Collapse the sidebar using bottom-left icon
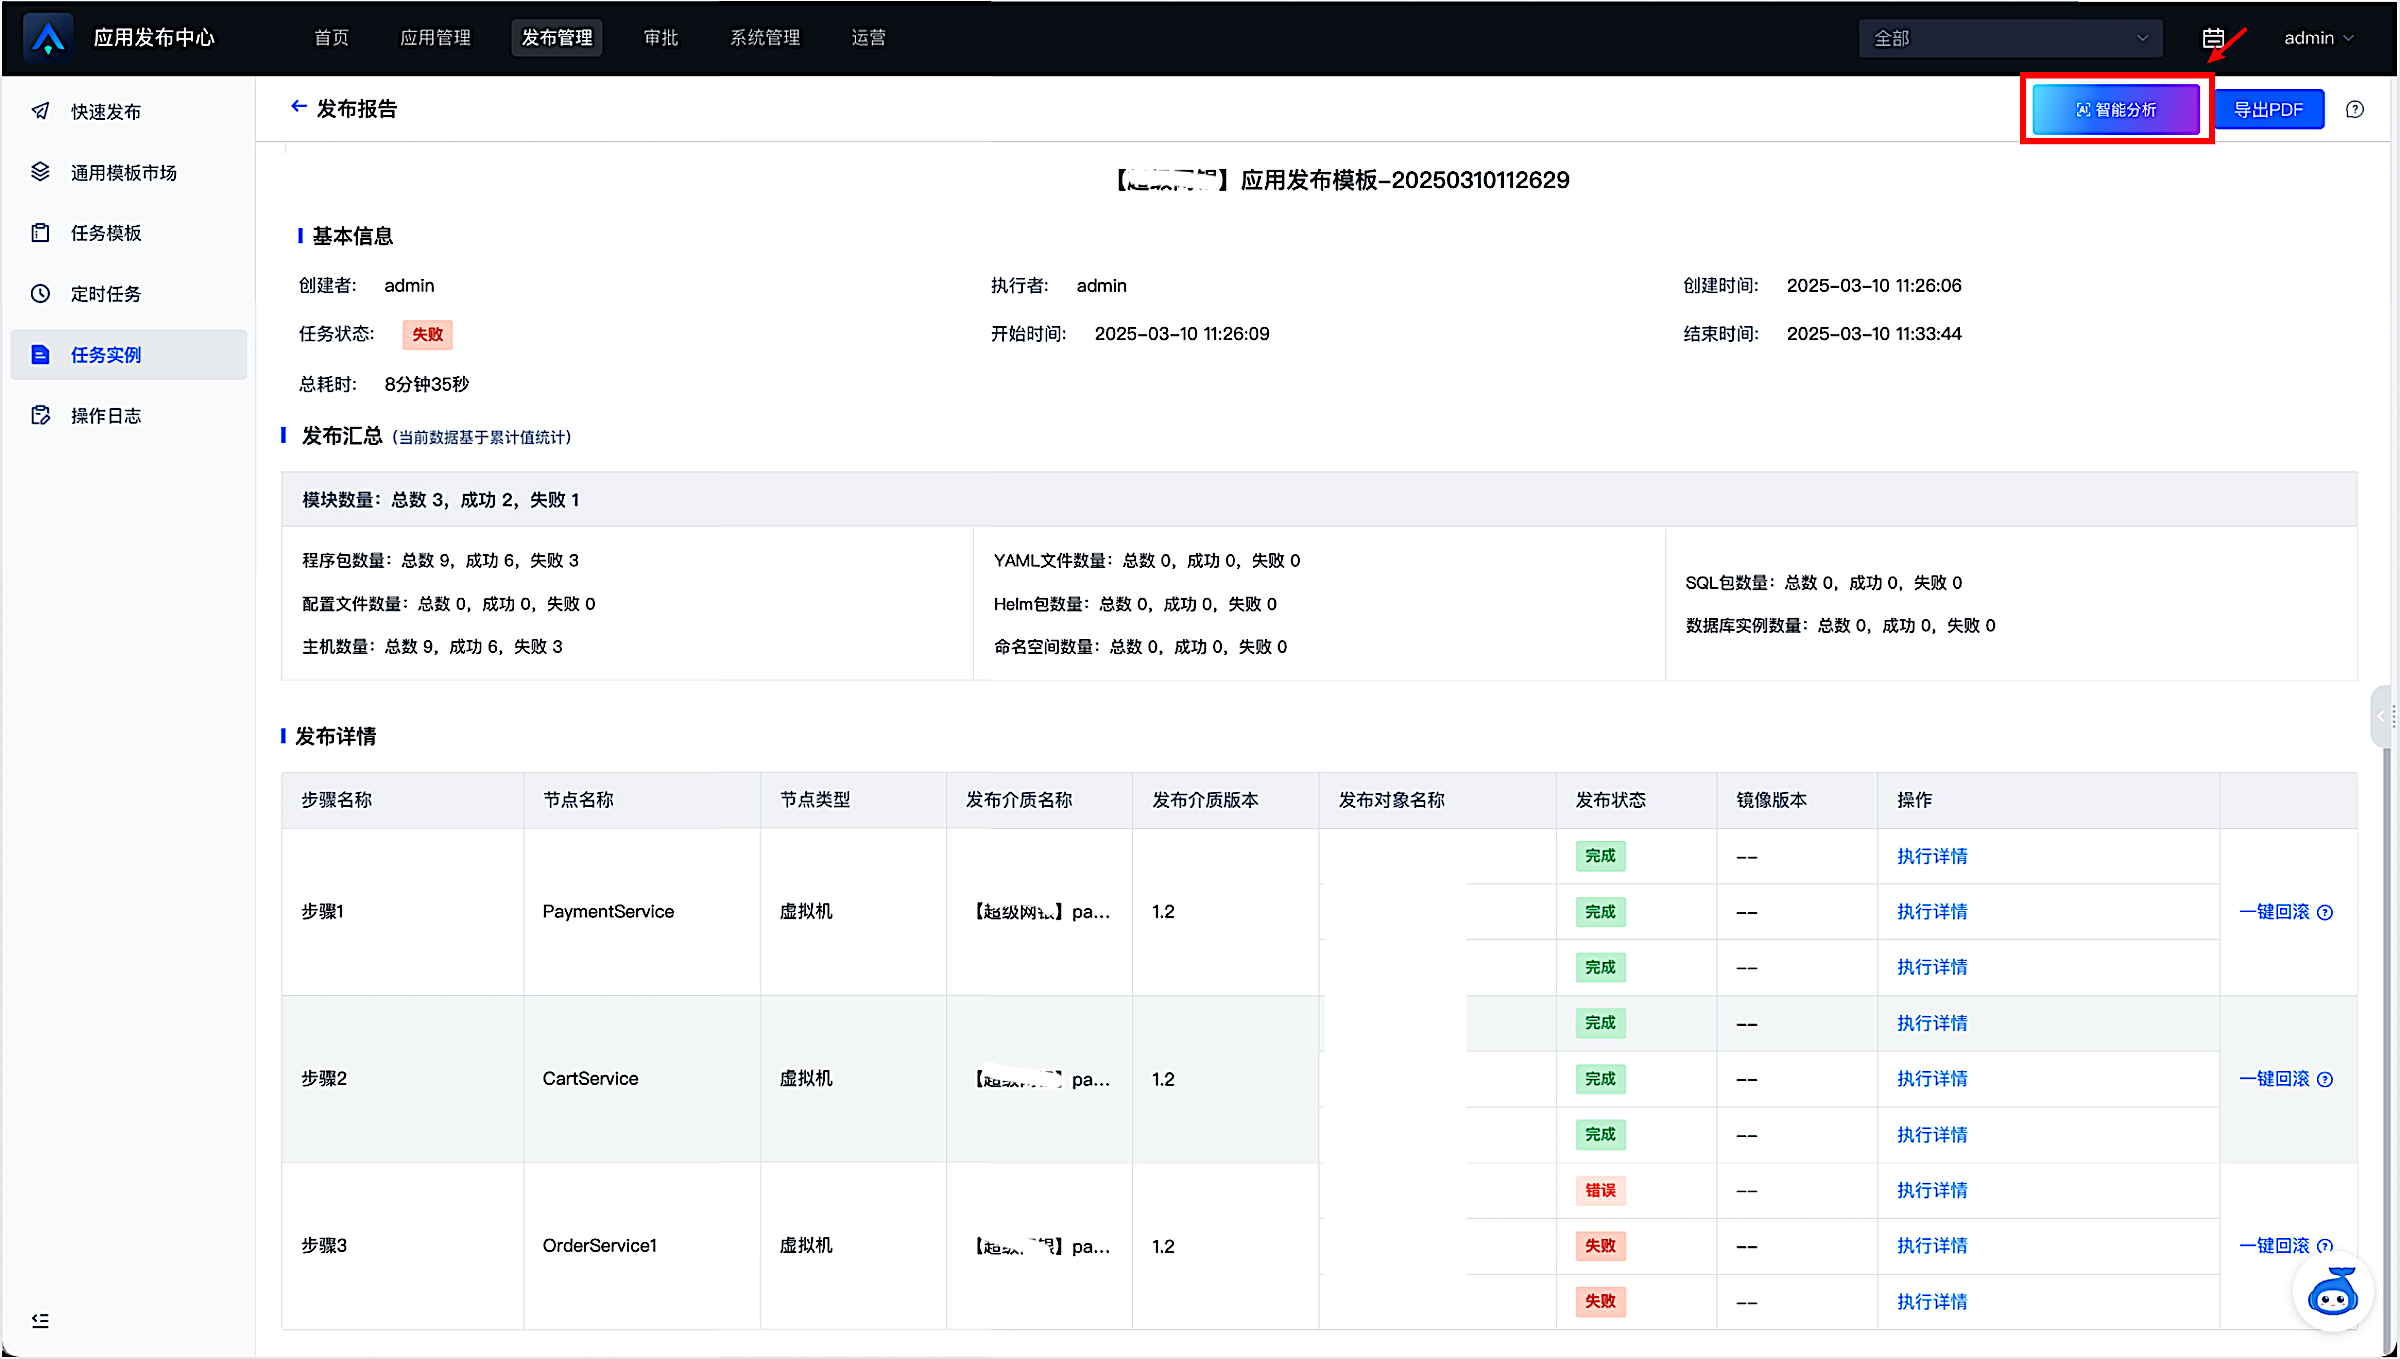The width and height of the screenshot is (2400, 1359). [40, 1320]
